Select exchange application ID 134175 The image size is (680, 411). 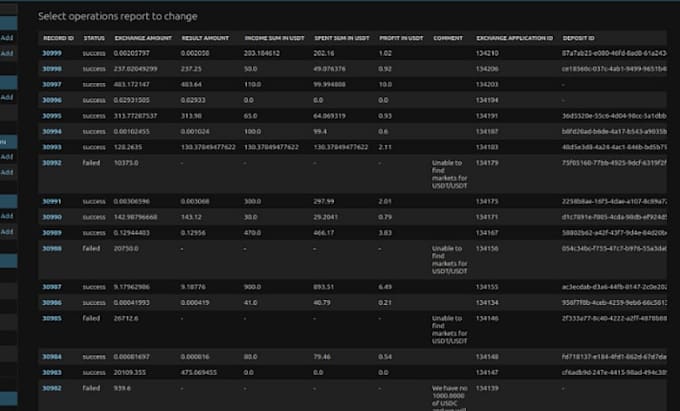click(x=487, y=202)
